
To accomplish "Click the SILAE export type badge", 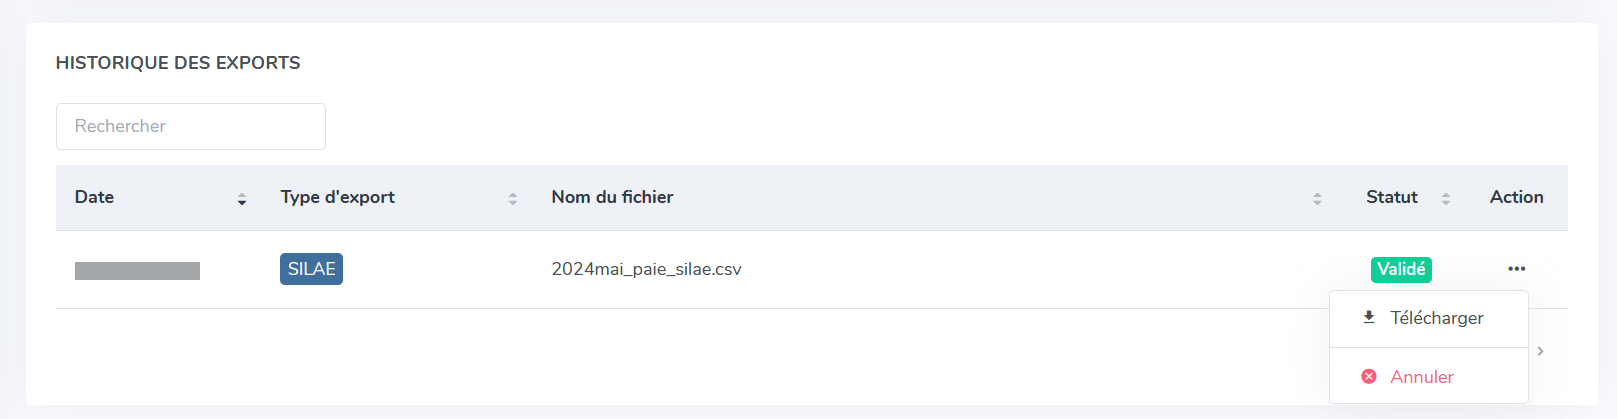I will click(x=311, y=269).
